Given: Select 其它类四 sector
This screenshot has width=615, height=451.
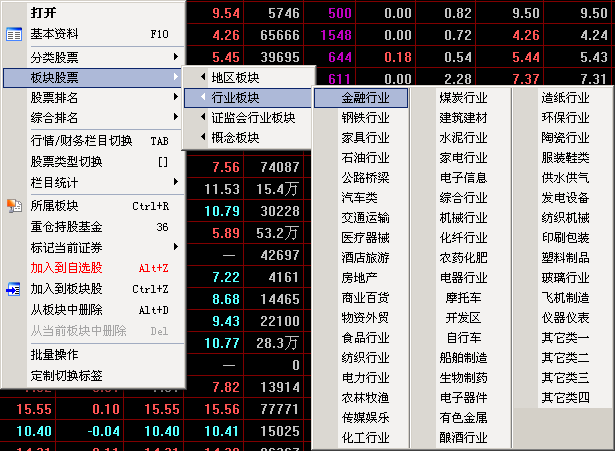Looking at the screenshot, I should [565, 398].
